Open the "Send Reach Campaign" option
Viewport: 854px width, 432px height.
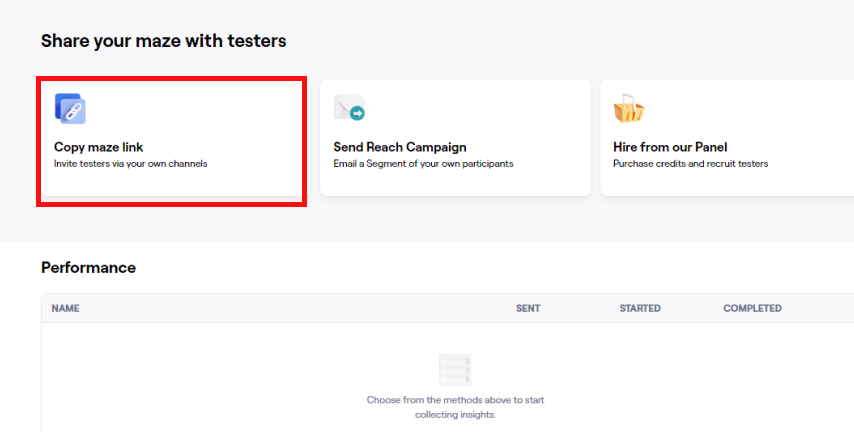click(x=400, y=147)
